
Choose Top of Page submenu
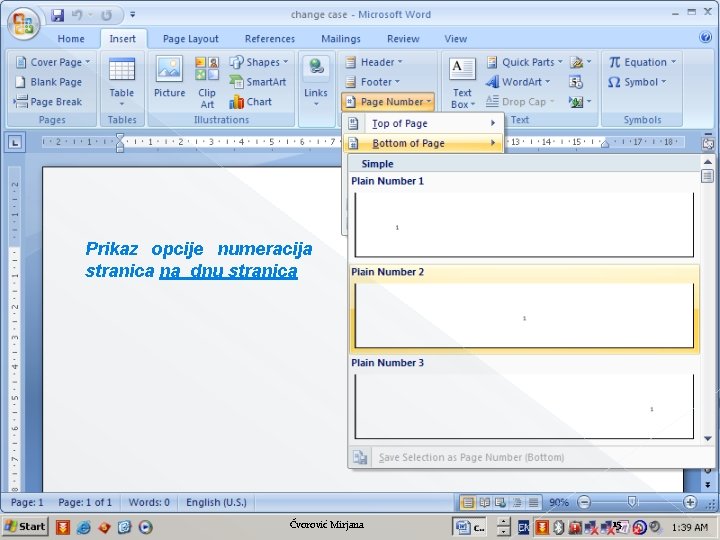click(x=423, y=123)
